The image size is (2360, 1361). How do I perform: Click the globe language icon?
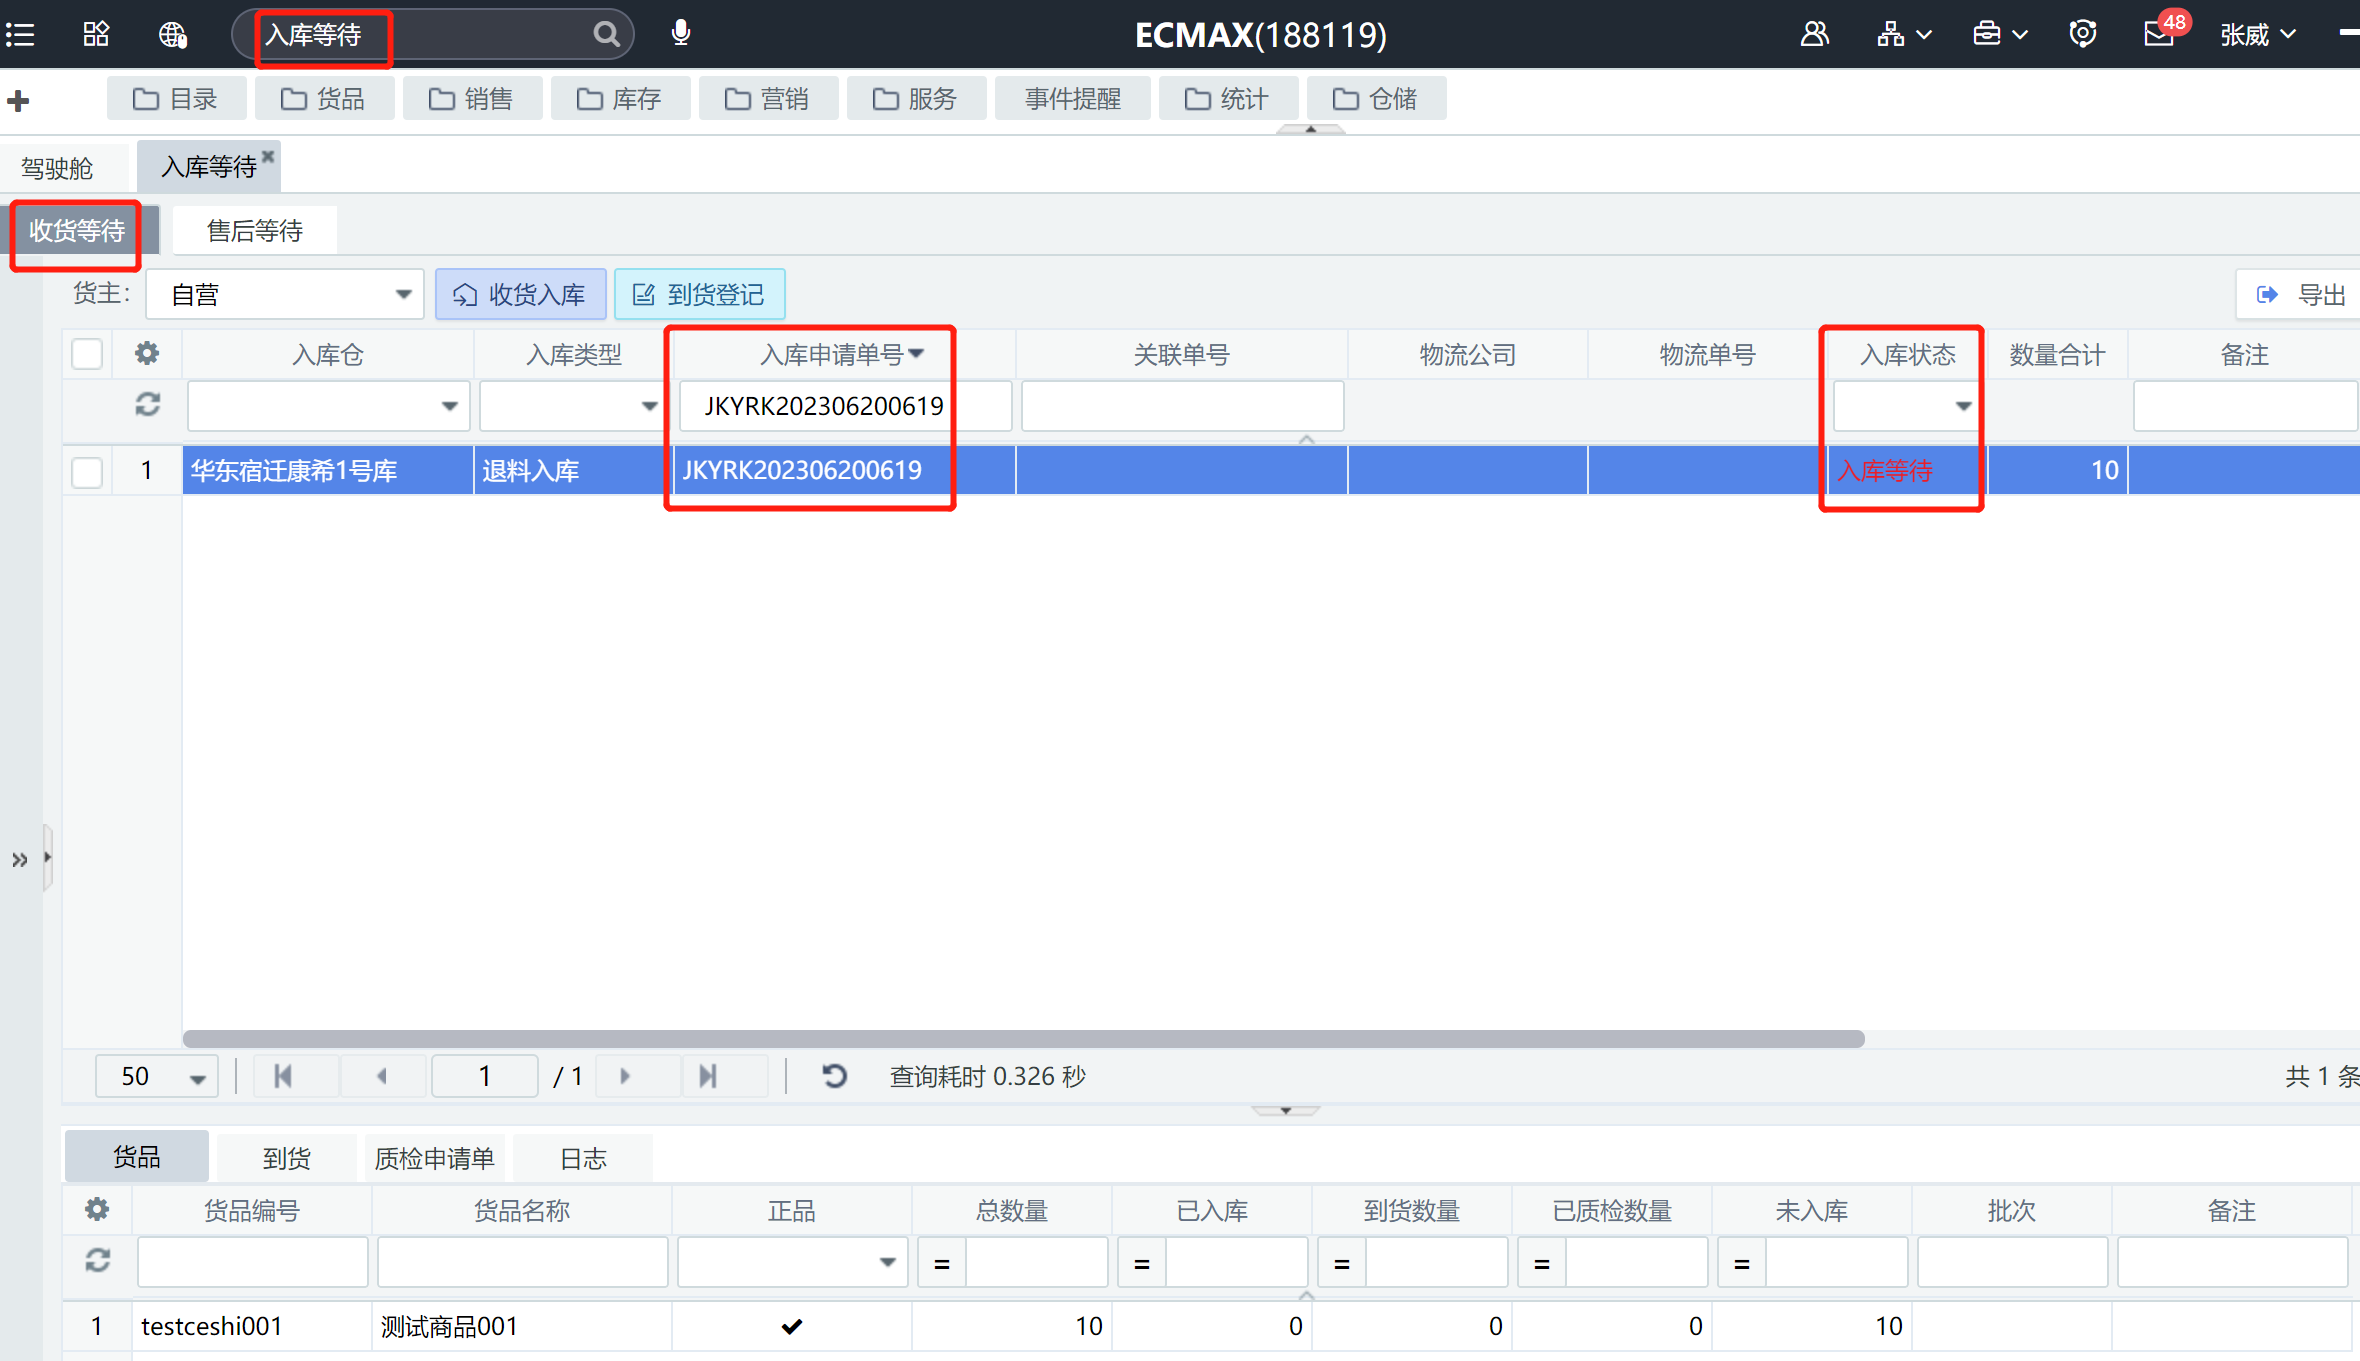coord(173,35)
